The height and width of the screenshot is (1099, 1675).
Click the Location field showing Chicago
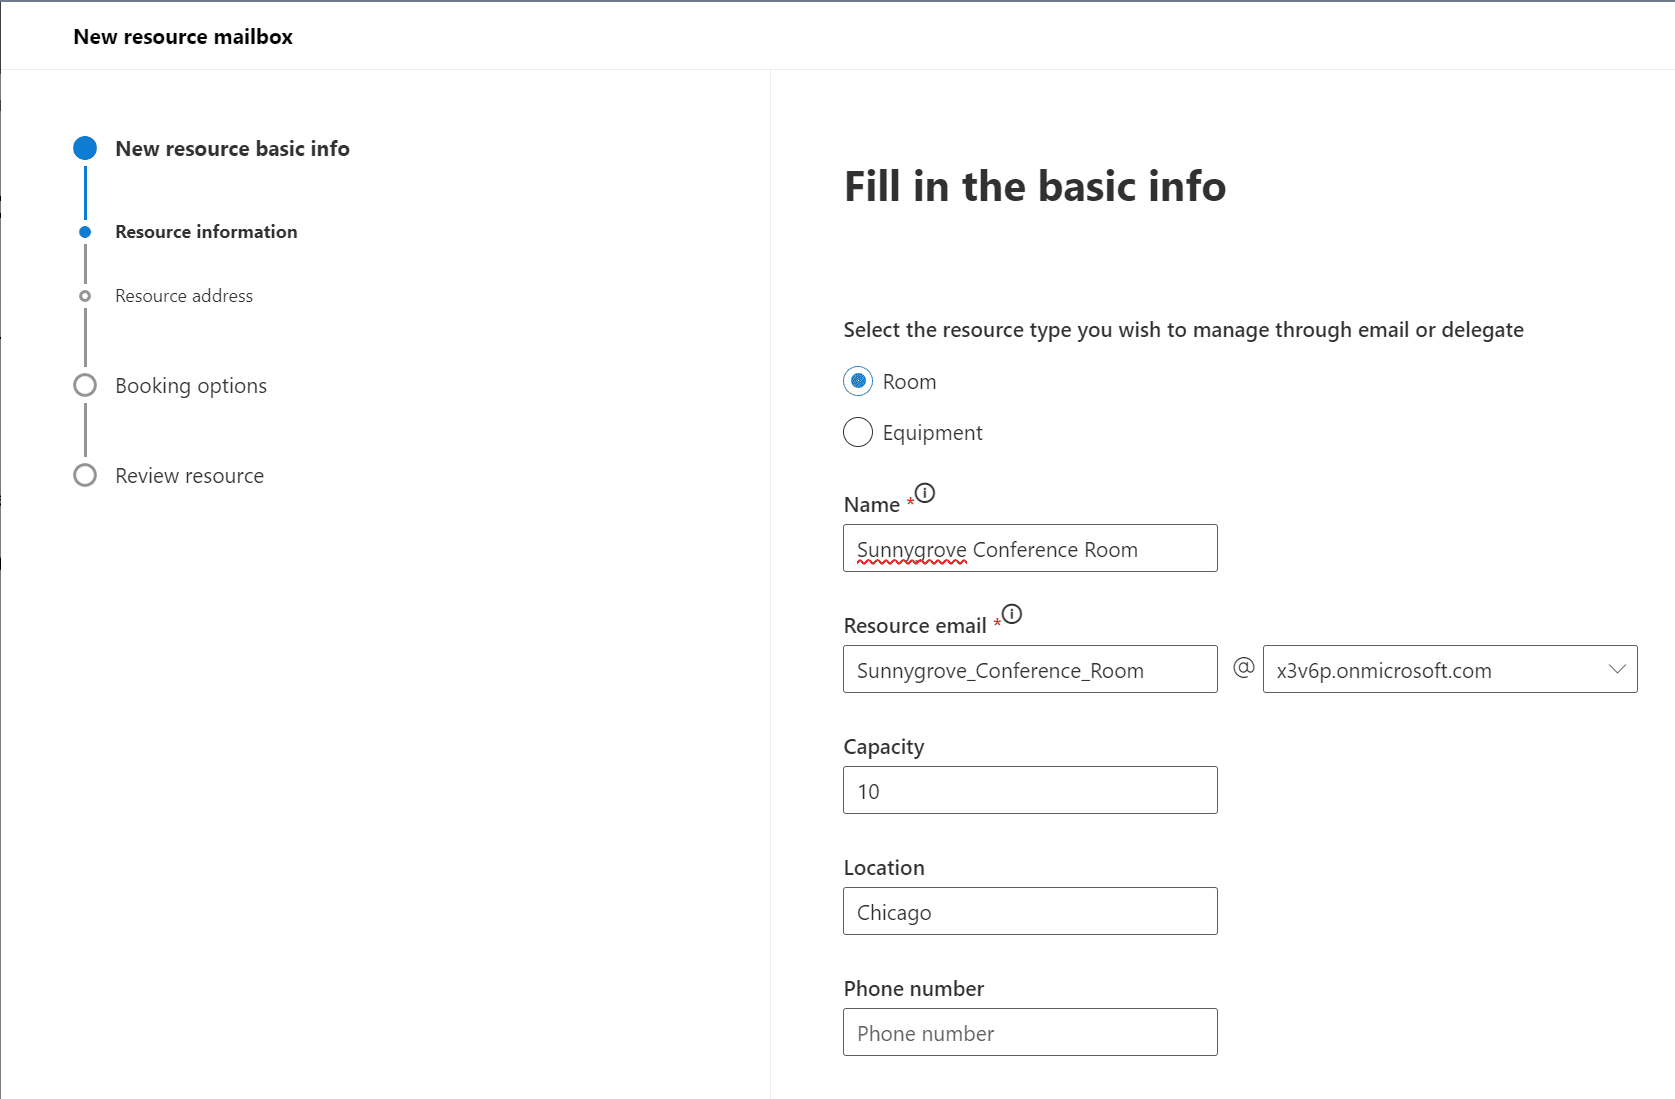click(1029, 911)
